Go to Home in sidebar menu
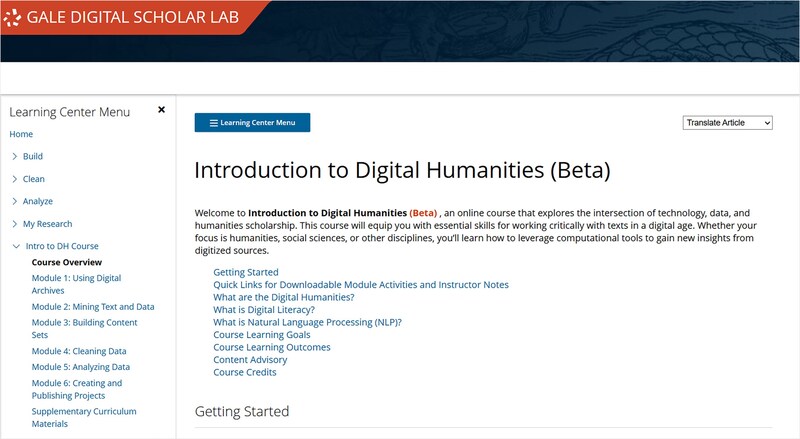The width and height of the screenshot is (800, 439). click(21, 134)
